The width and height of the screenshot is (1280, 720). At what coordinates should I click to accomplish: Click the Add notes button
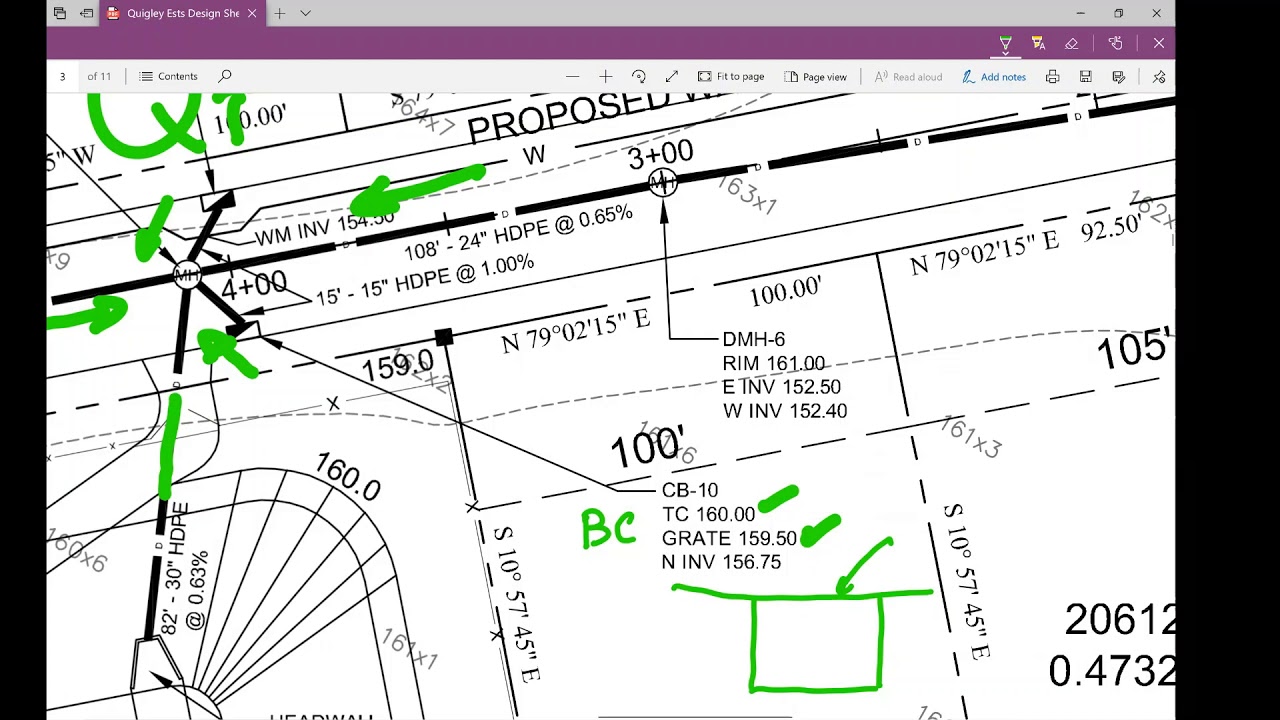click(x=994, y=76)
